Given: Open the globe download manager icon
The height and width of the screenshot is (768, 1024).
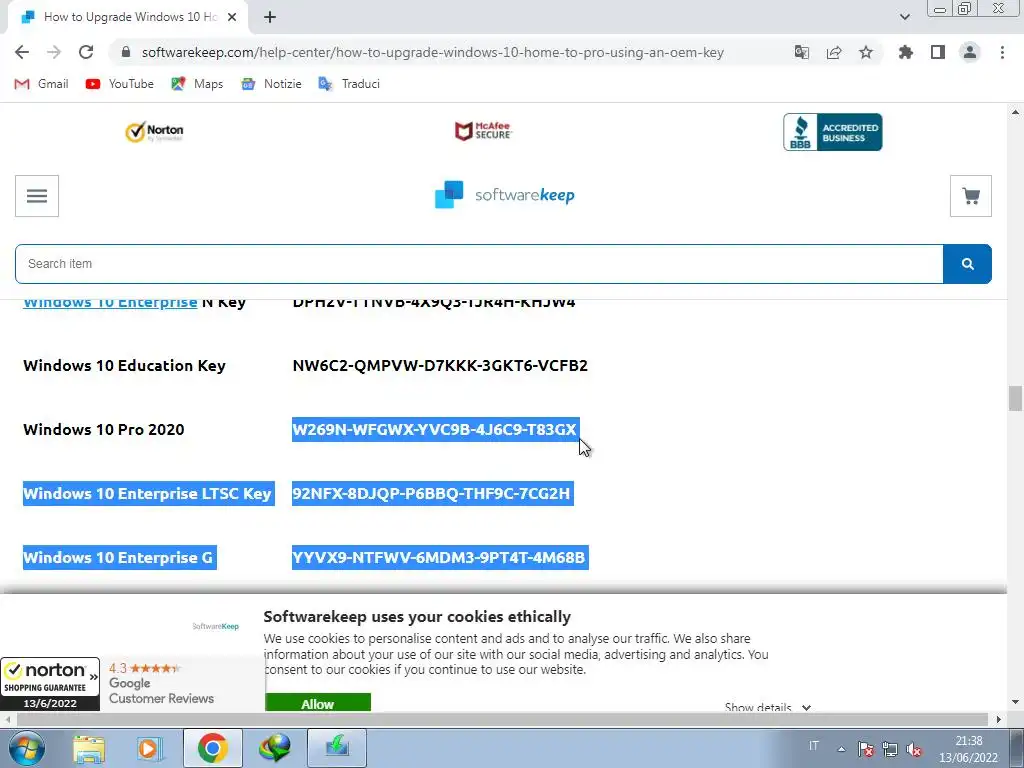Looking at the screenshot, I should pyautogui.click(x=274, y=748).
